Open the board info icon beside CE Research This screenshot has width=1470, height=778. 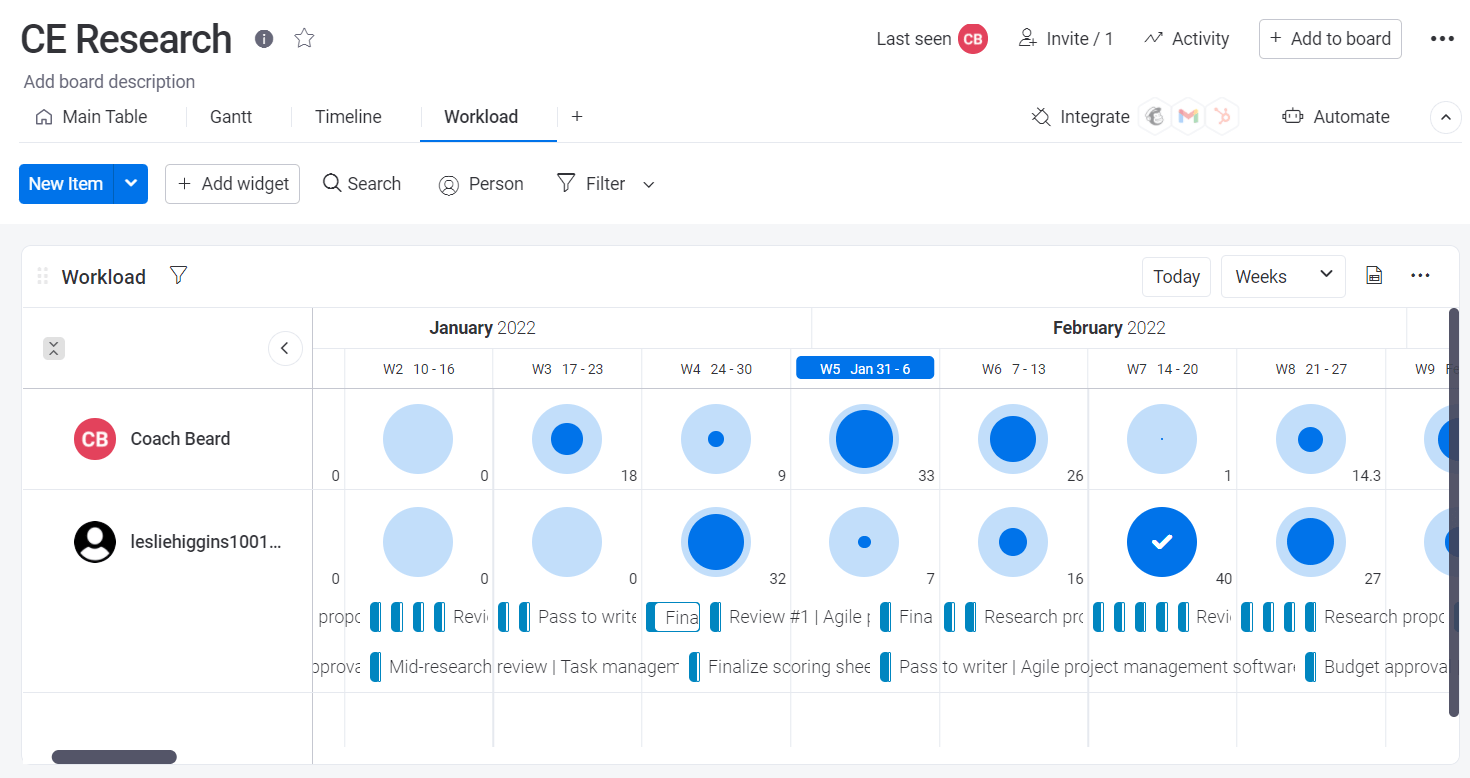pyautogui.click(x=263, y=39)
